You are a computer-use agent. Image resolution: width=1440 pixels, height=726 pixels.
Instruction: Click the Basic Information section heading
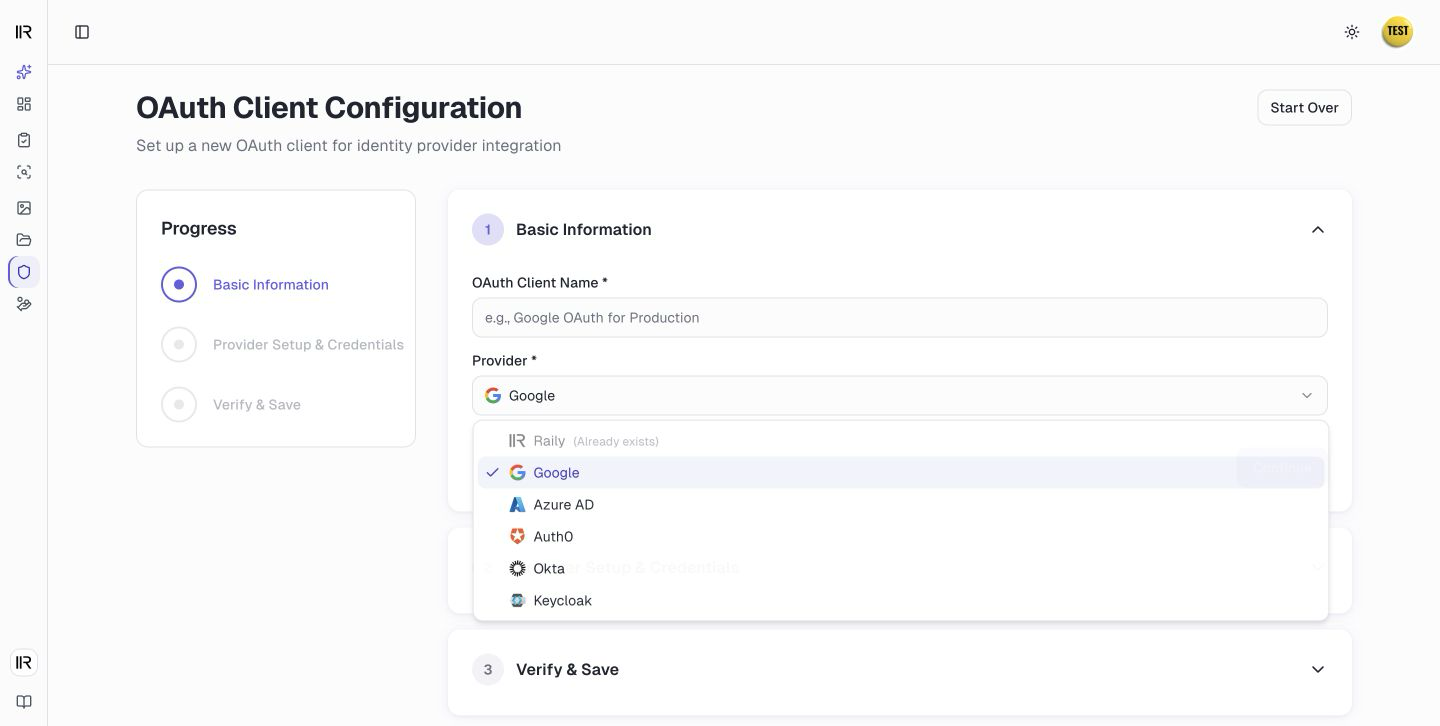tap(584, 230)
